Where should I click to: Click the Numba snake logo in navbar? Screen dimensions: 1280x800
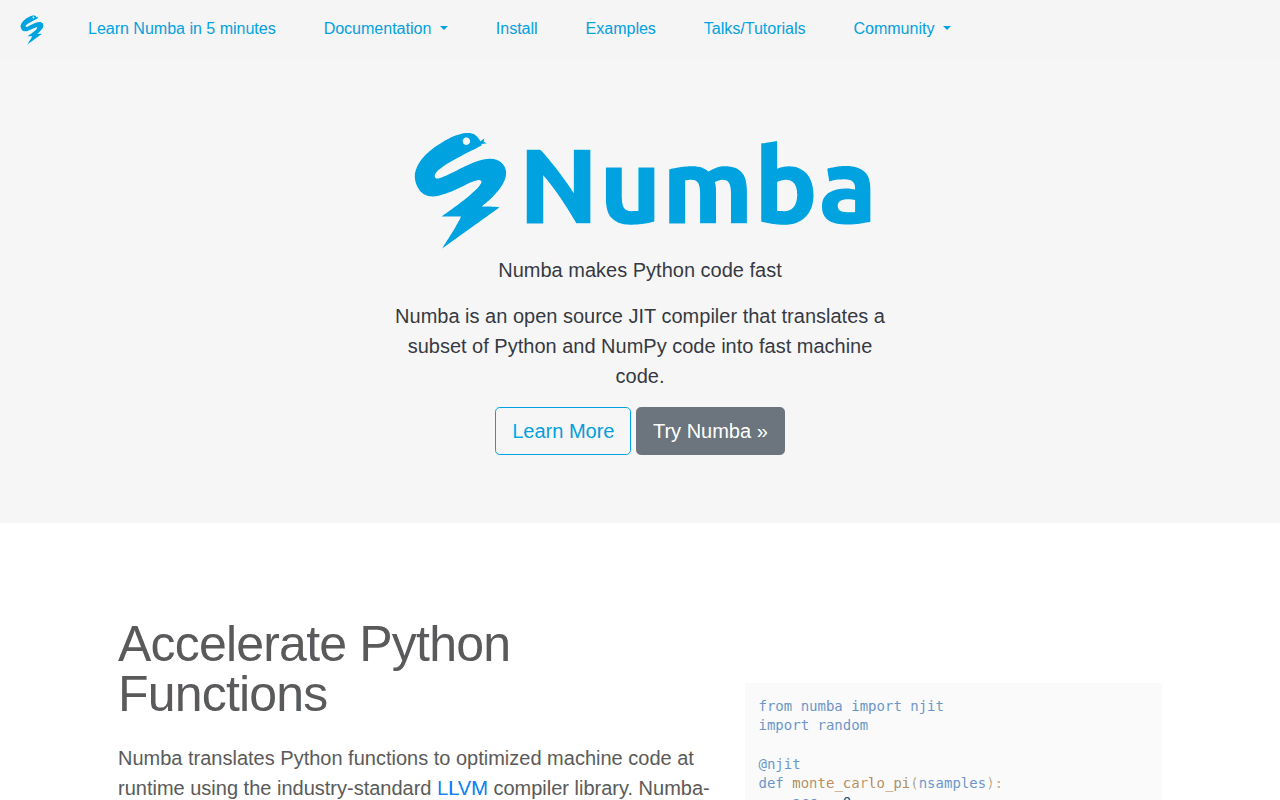point(32,29)
